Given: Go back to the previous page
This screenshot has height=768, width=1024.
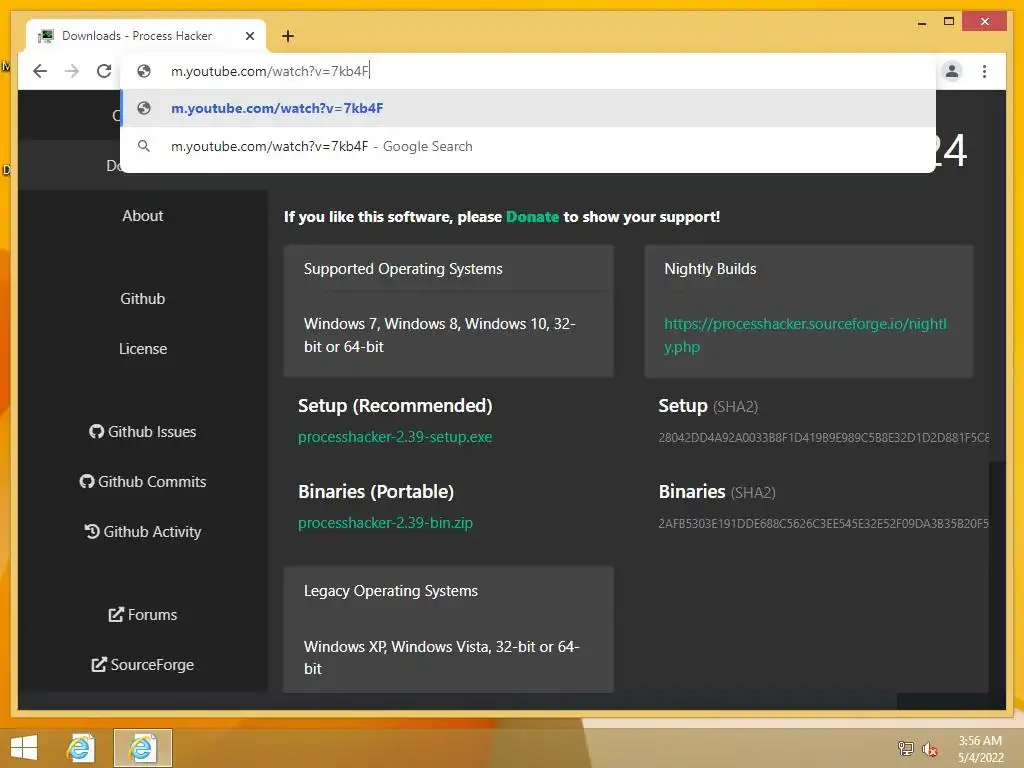Looking at the screenshot, I should pyautogui.click(x=40, y=71).
